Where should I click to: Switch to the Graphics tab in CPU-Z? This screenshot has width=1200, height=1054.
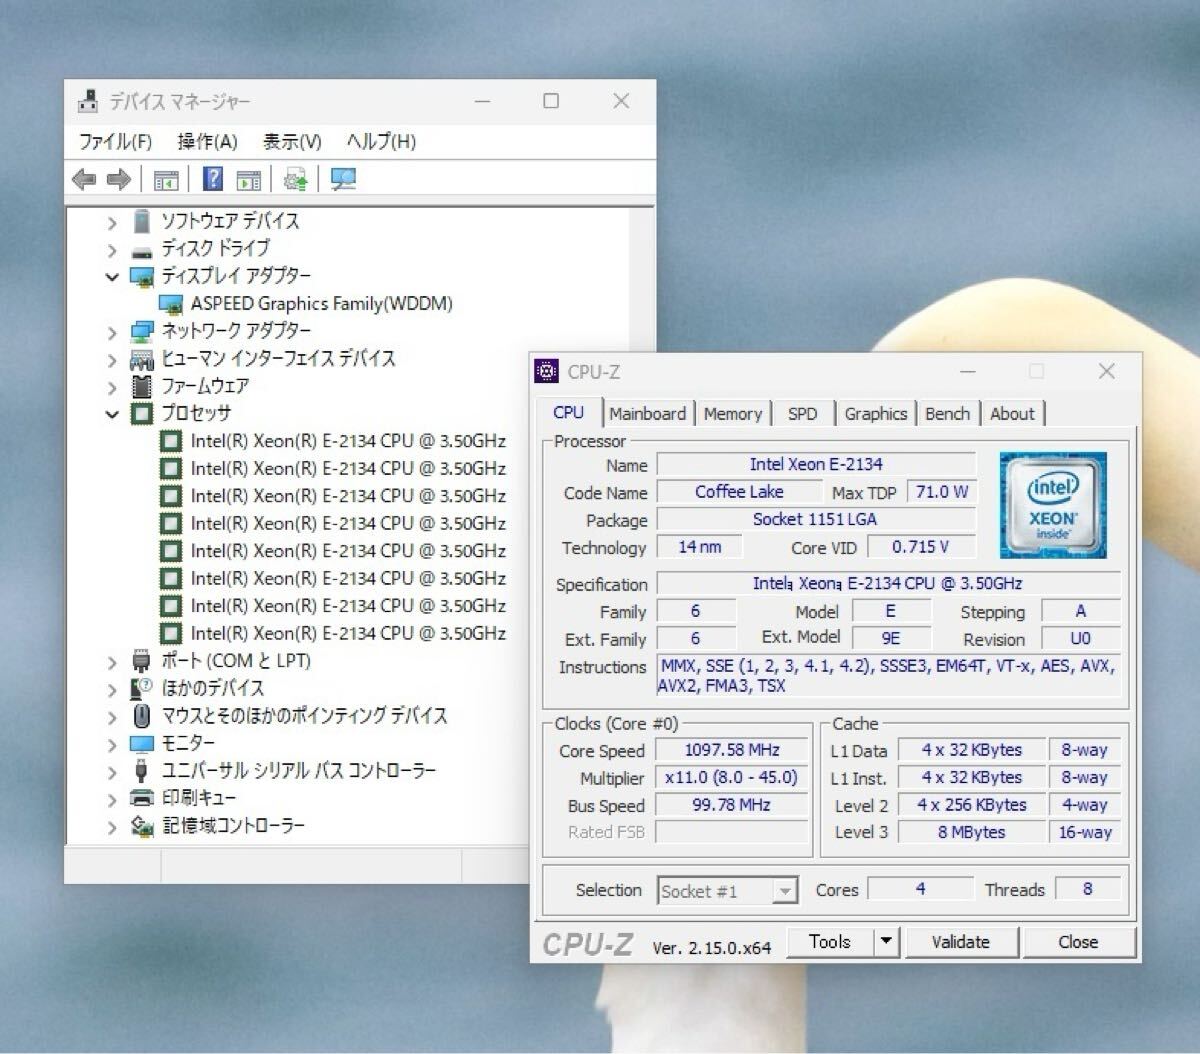[x=876, y=414]
